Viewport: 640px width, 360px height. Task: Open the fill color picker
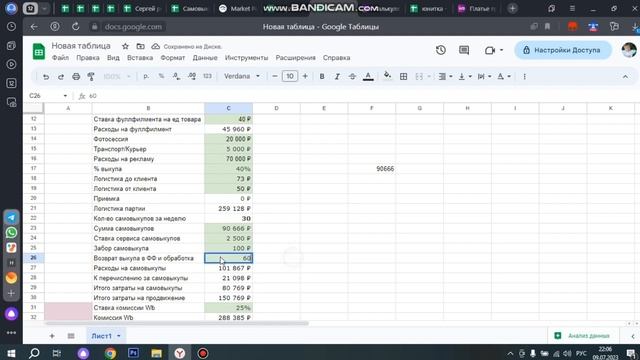387,76
